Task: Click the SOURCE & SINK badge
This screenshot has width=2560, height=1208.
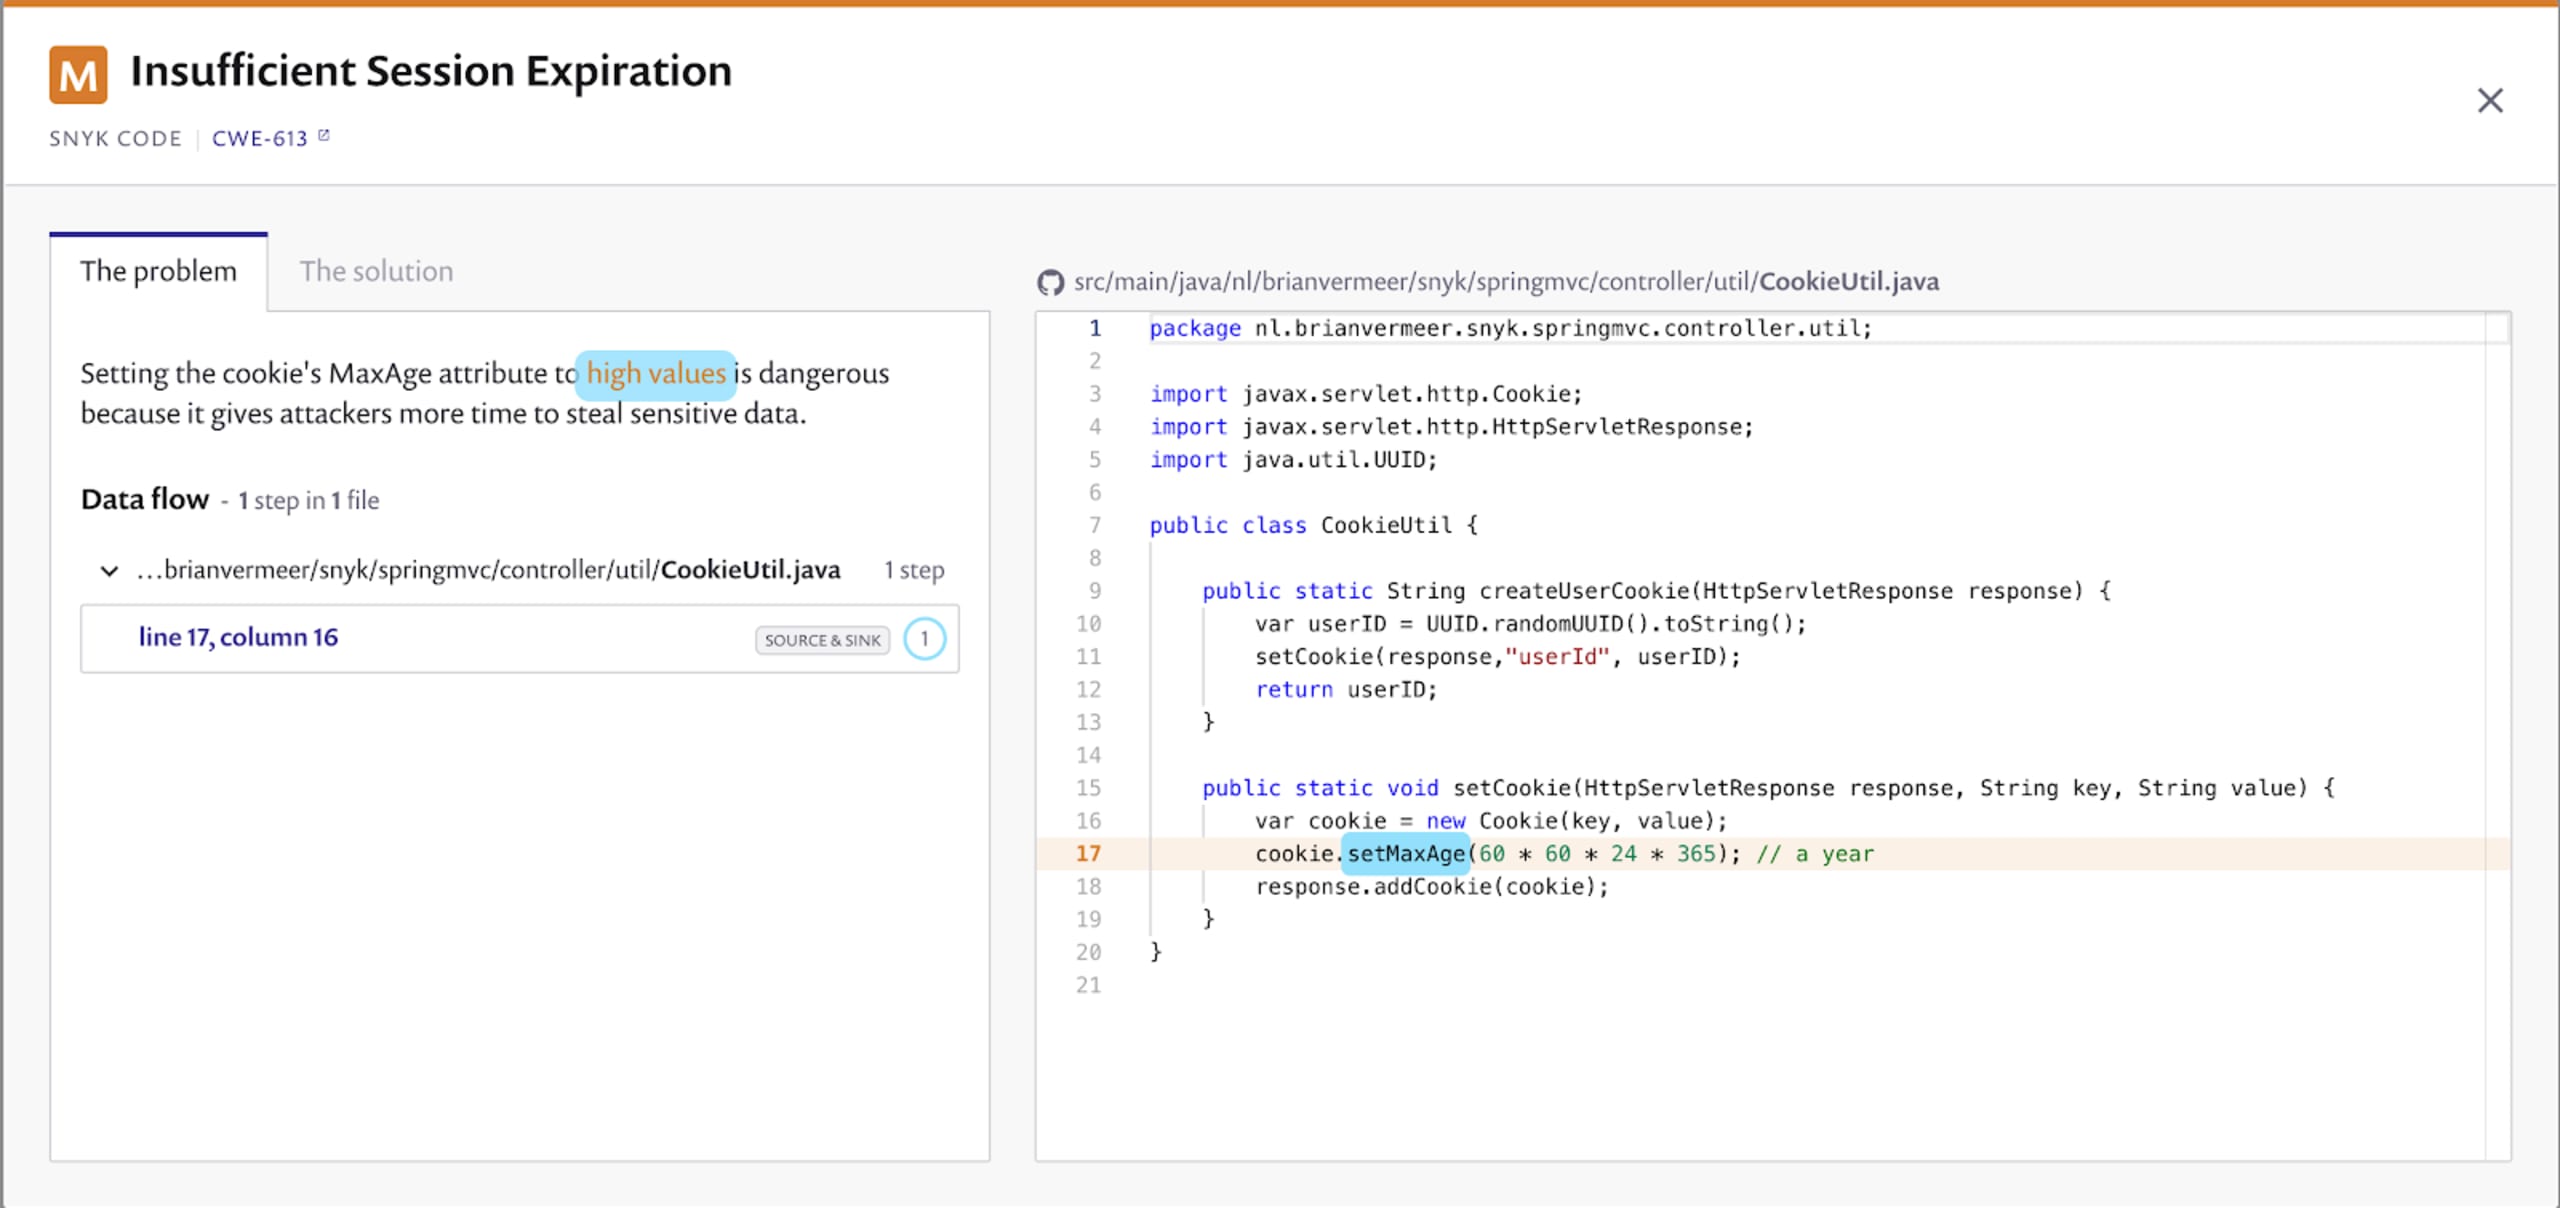Action: tap(822, 640)
